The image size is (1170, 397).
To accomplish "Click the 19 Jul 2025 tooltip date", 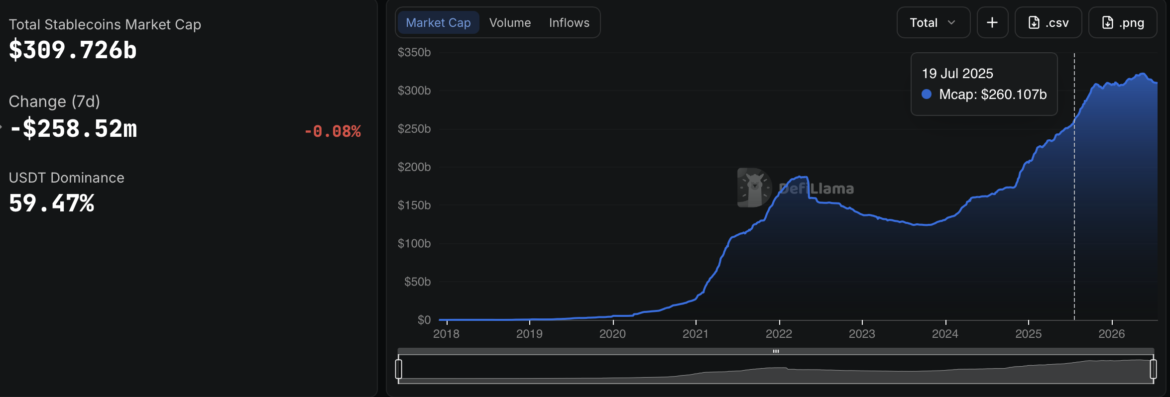I will [x=957, y=74].
